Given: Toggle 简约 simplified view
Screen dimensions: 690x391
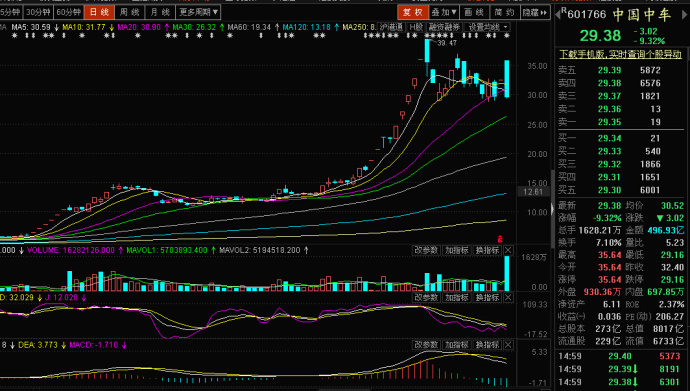Looking at the screenshot, I should [504, 12].
